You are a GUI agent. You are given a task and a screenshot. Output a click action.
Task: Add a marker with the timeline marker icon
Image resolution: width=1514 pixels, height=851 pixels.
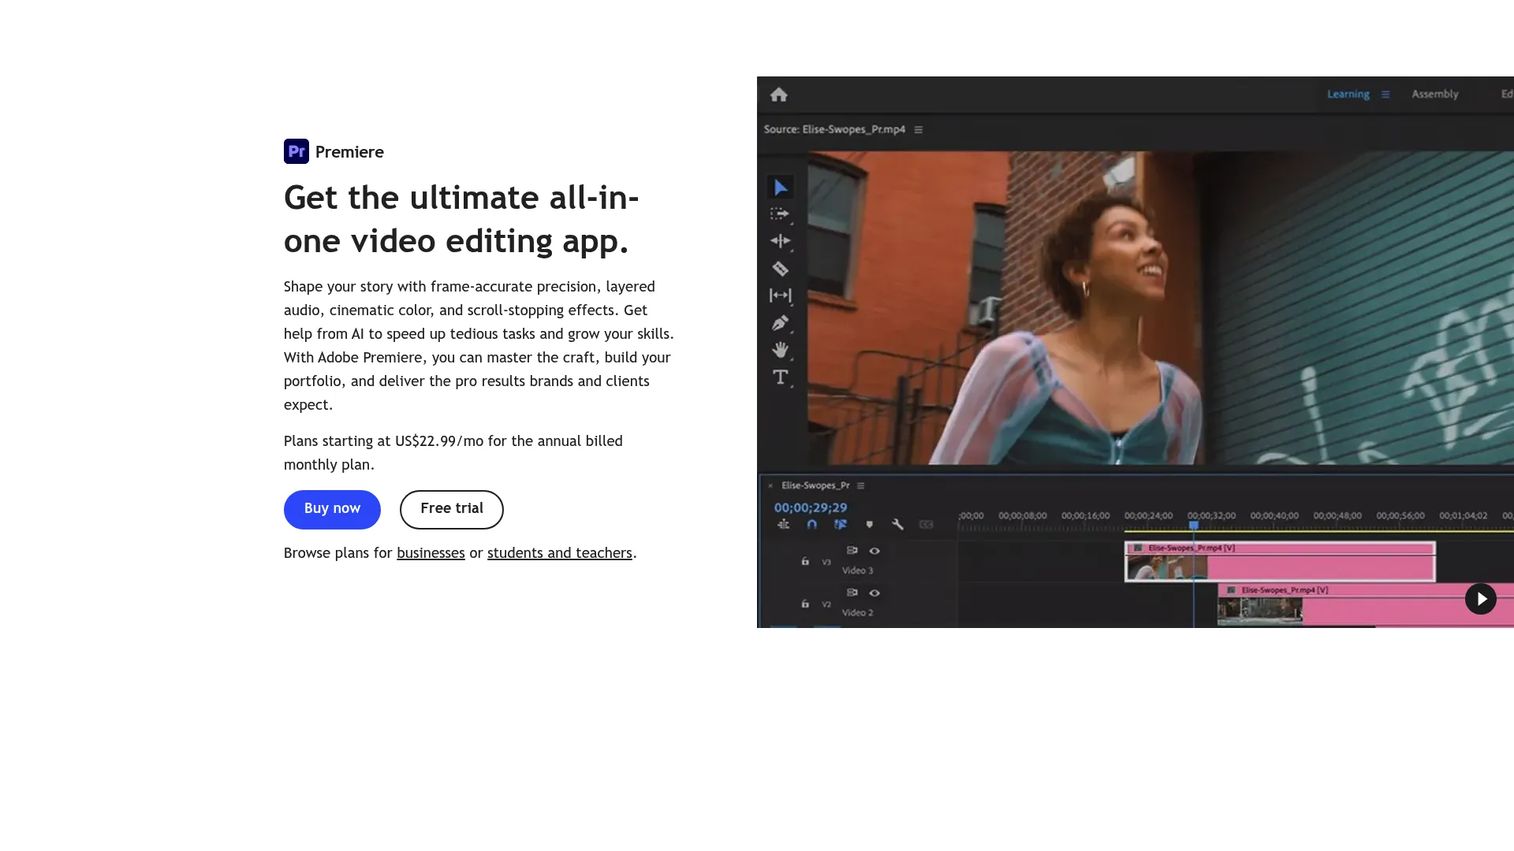click(869, 524)
